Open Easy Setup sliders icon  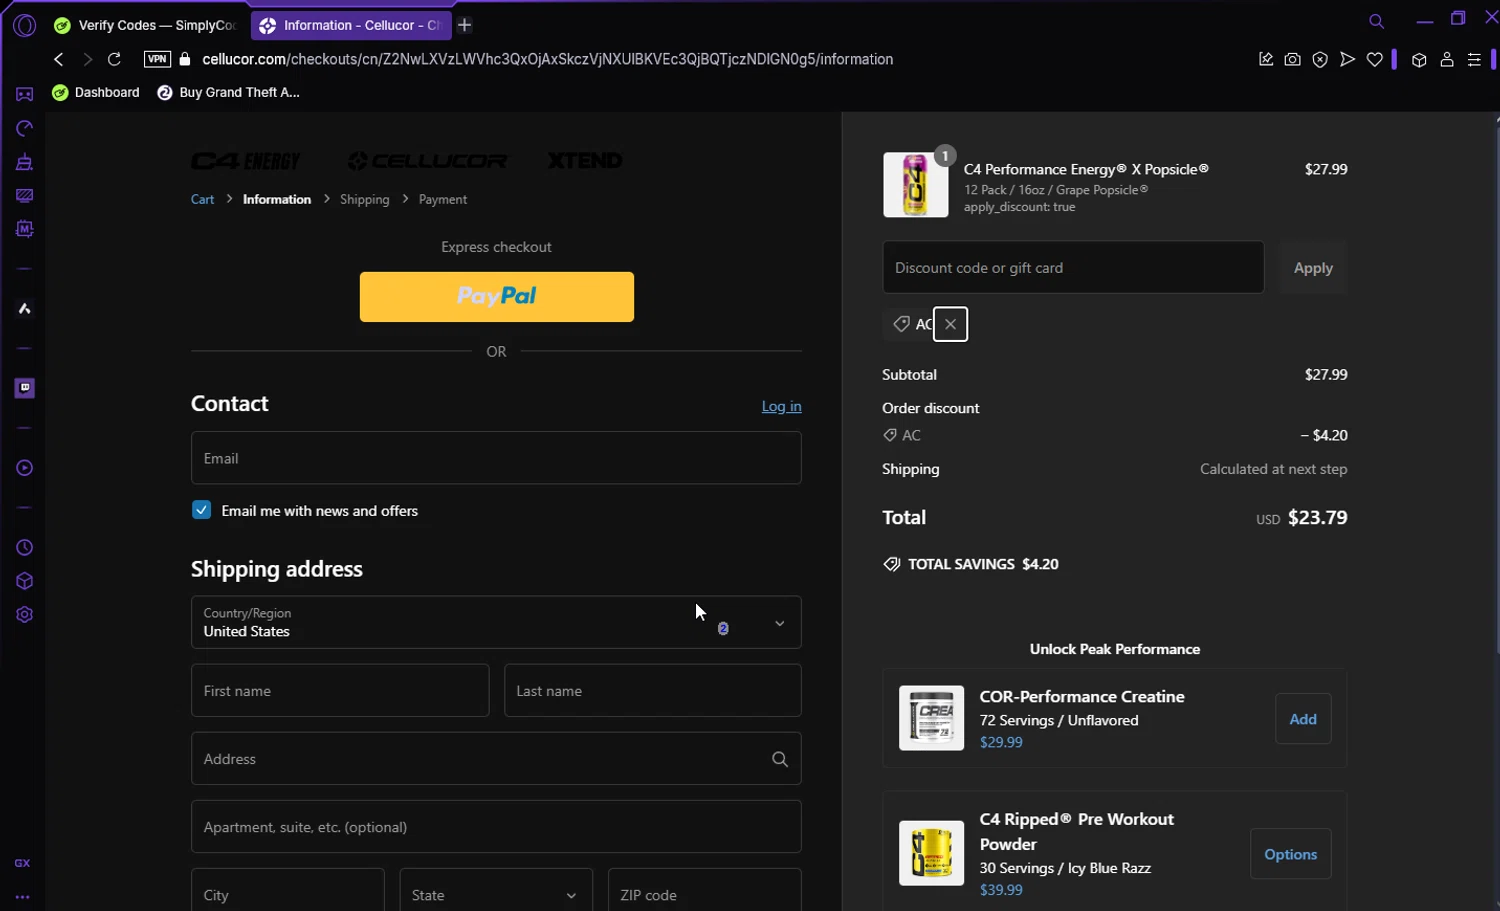(x=1474, y=60)
